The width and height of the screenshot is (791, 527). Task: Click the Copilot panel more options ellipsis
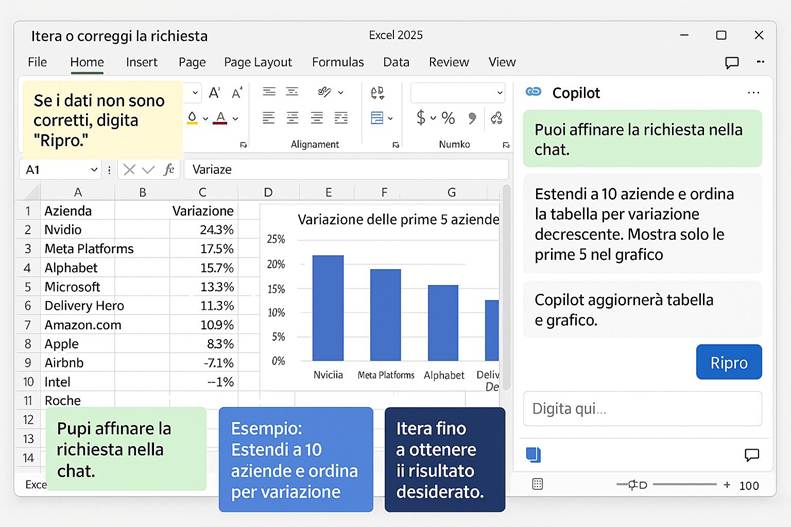753,93
